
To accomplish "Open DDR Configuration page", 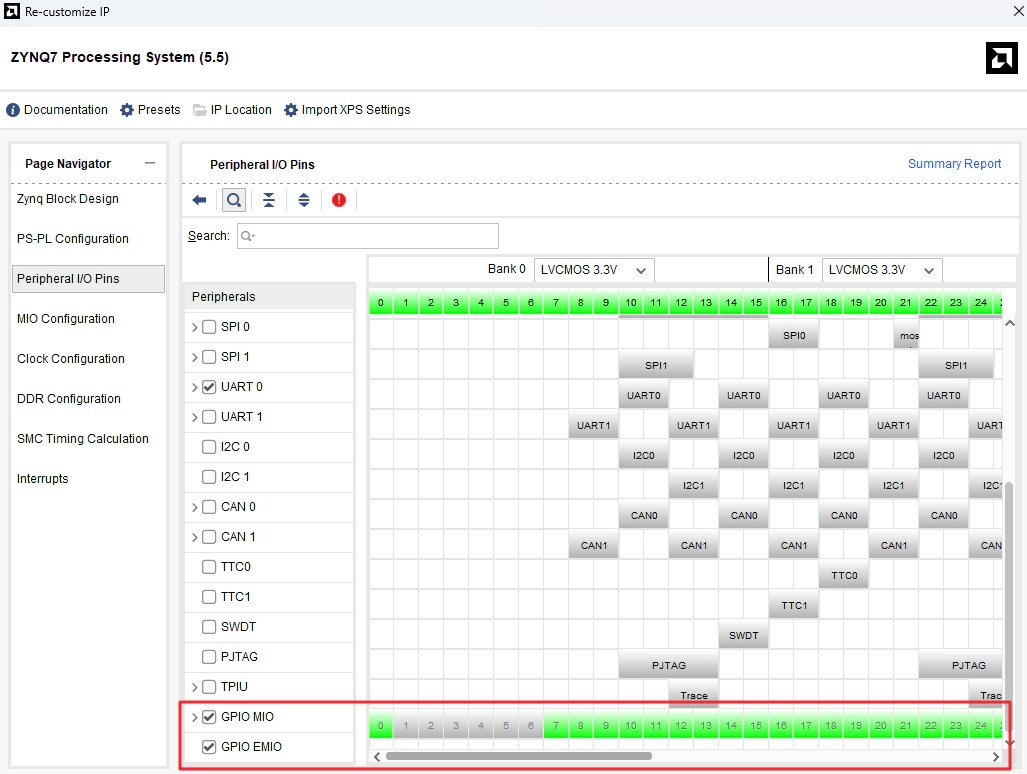I will (x=69, y=399).
